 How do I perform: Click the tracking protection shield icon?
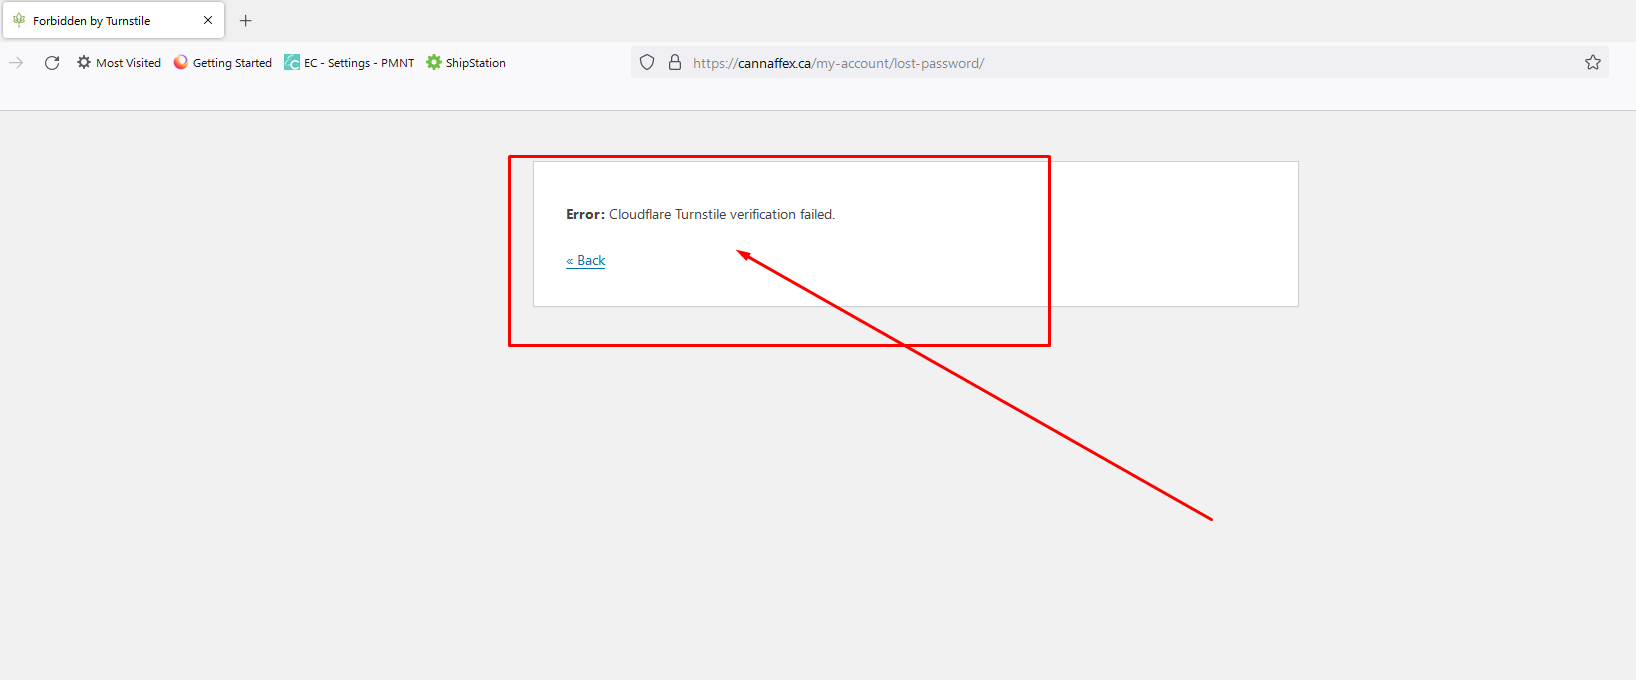(647, 62)
